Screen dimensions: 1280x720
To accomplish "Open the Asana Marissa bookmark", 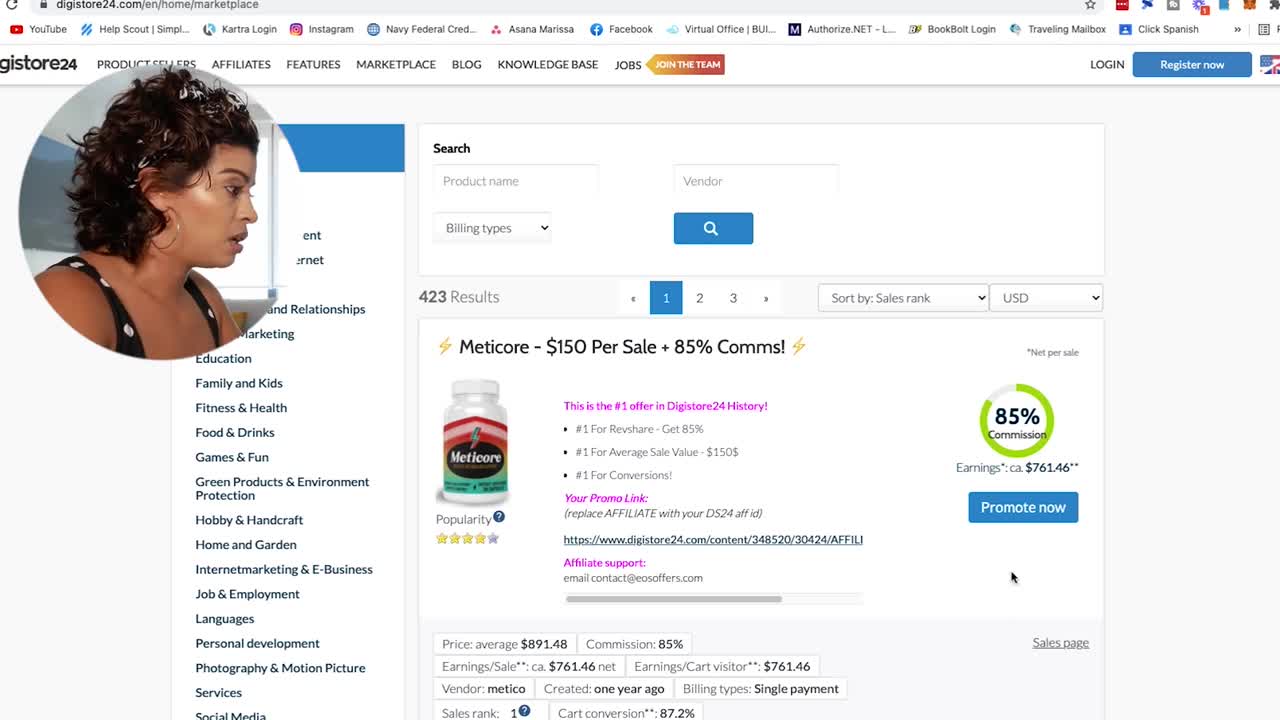I will 531,29.
